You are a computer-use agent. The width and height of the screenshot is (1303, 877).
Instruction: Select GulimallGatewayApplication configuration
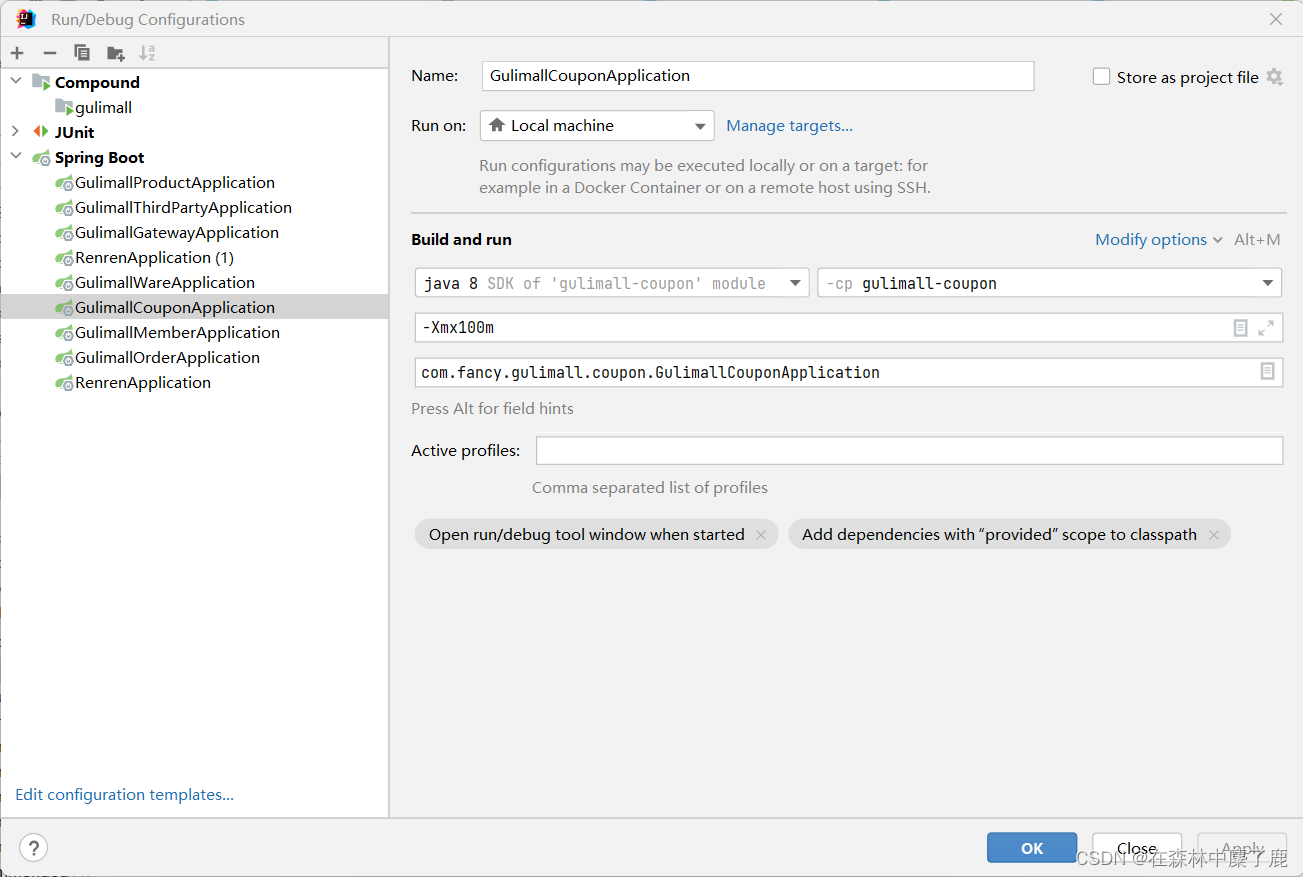point(176,233)
